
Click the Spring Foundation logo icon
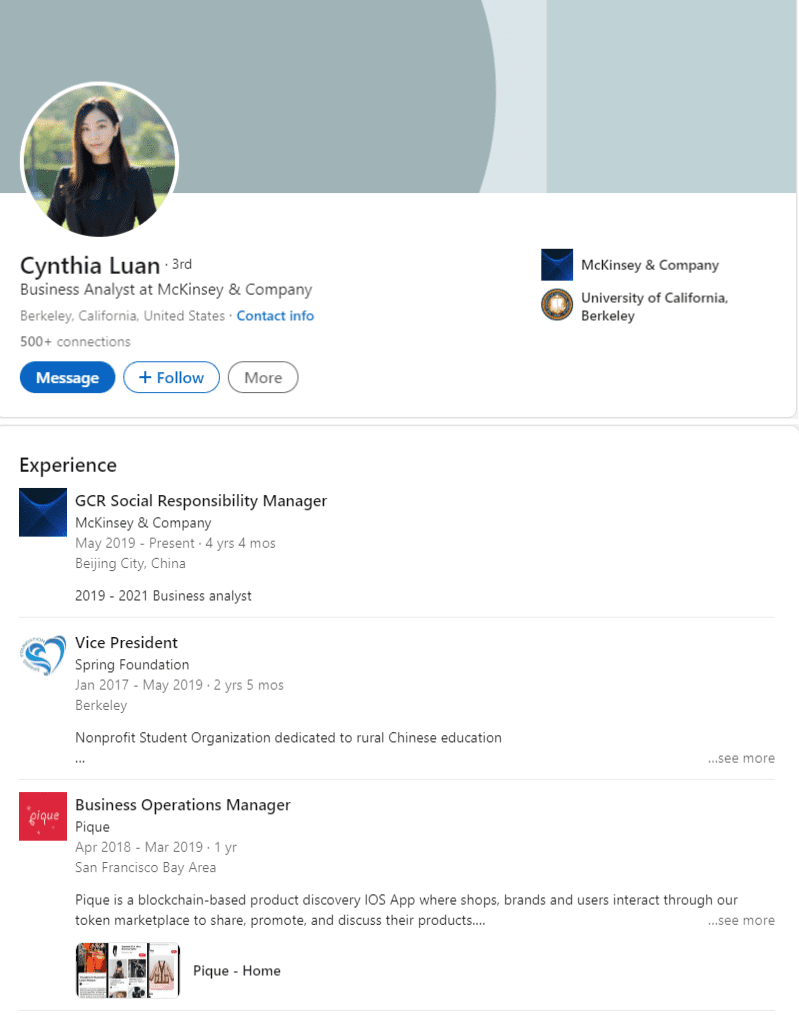click(x=43, y=655)
